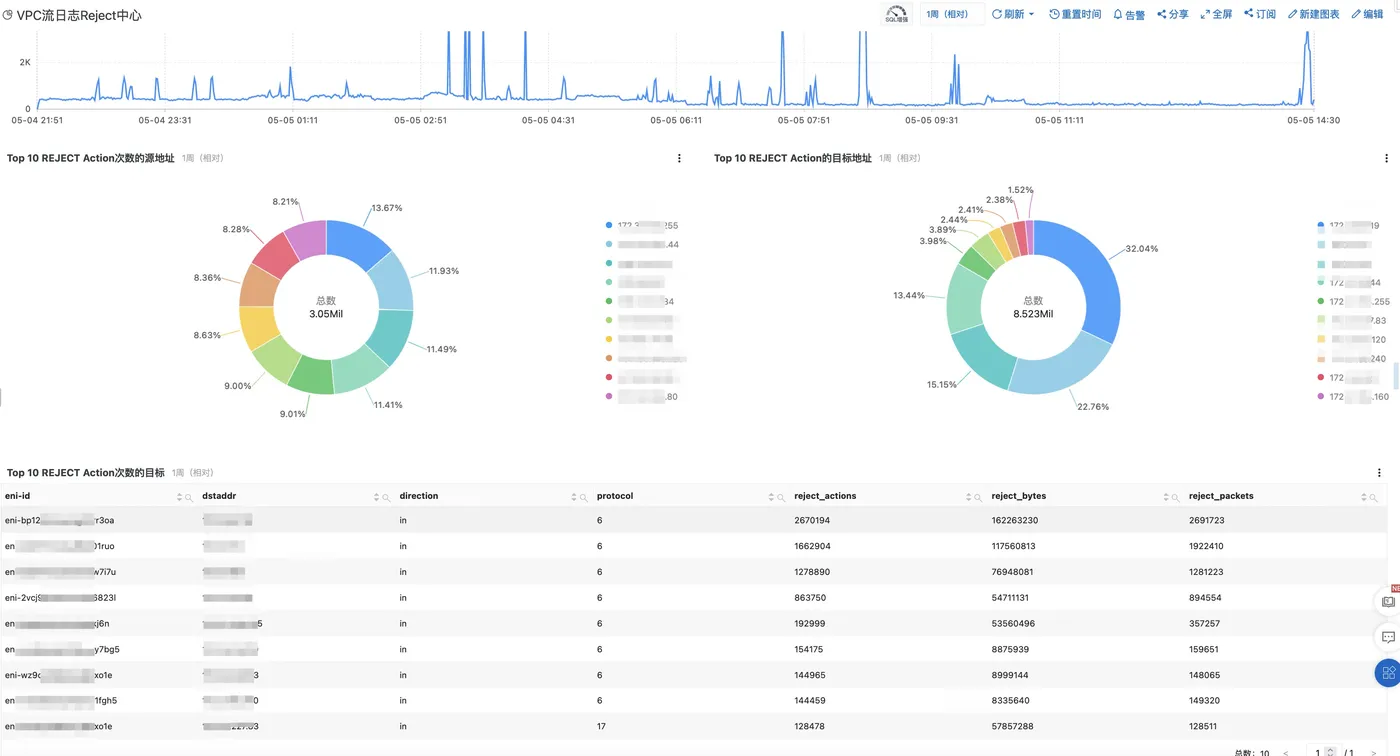Screen dimensions: 1400x756
Task: Click the 刷新 refresh button
Action: (1008, 14)
